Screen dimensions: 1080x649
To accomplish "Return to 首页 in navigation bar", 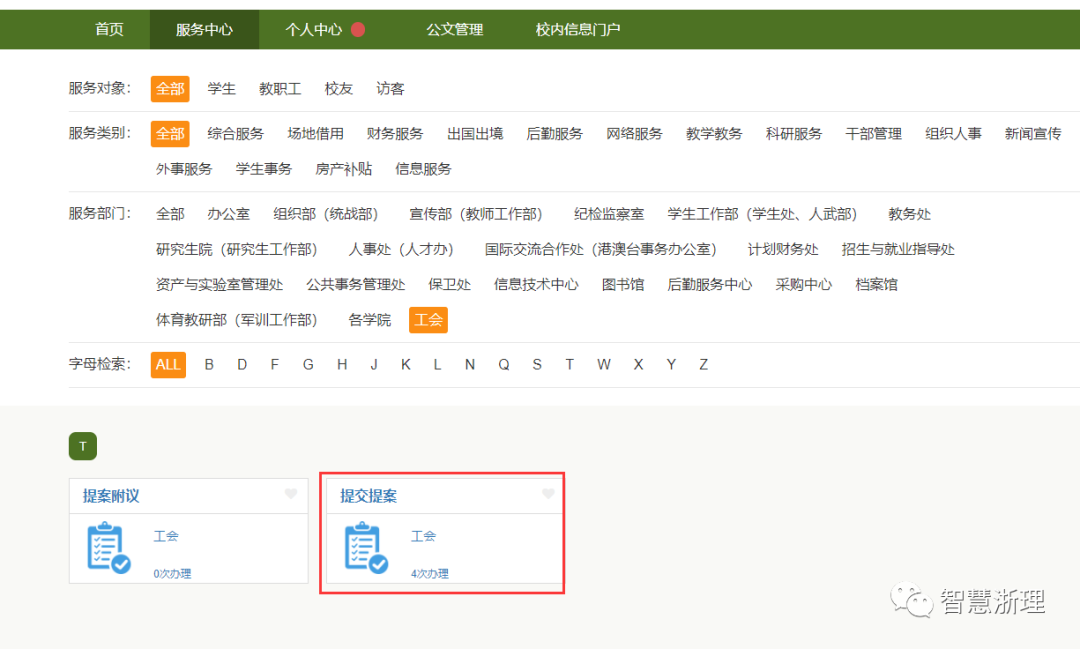I will click(109, 30).
